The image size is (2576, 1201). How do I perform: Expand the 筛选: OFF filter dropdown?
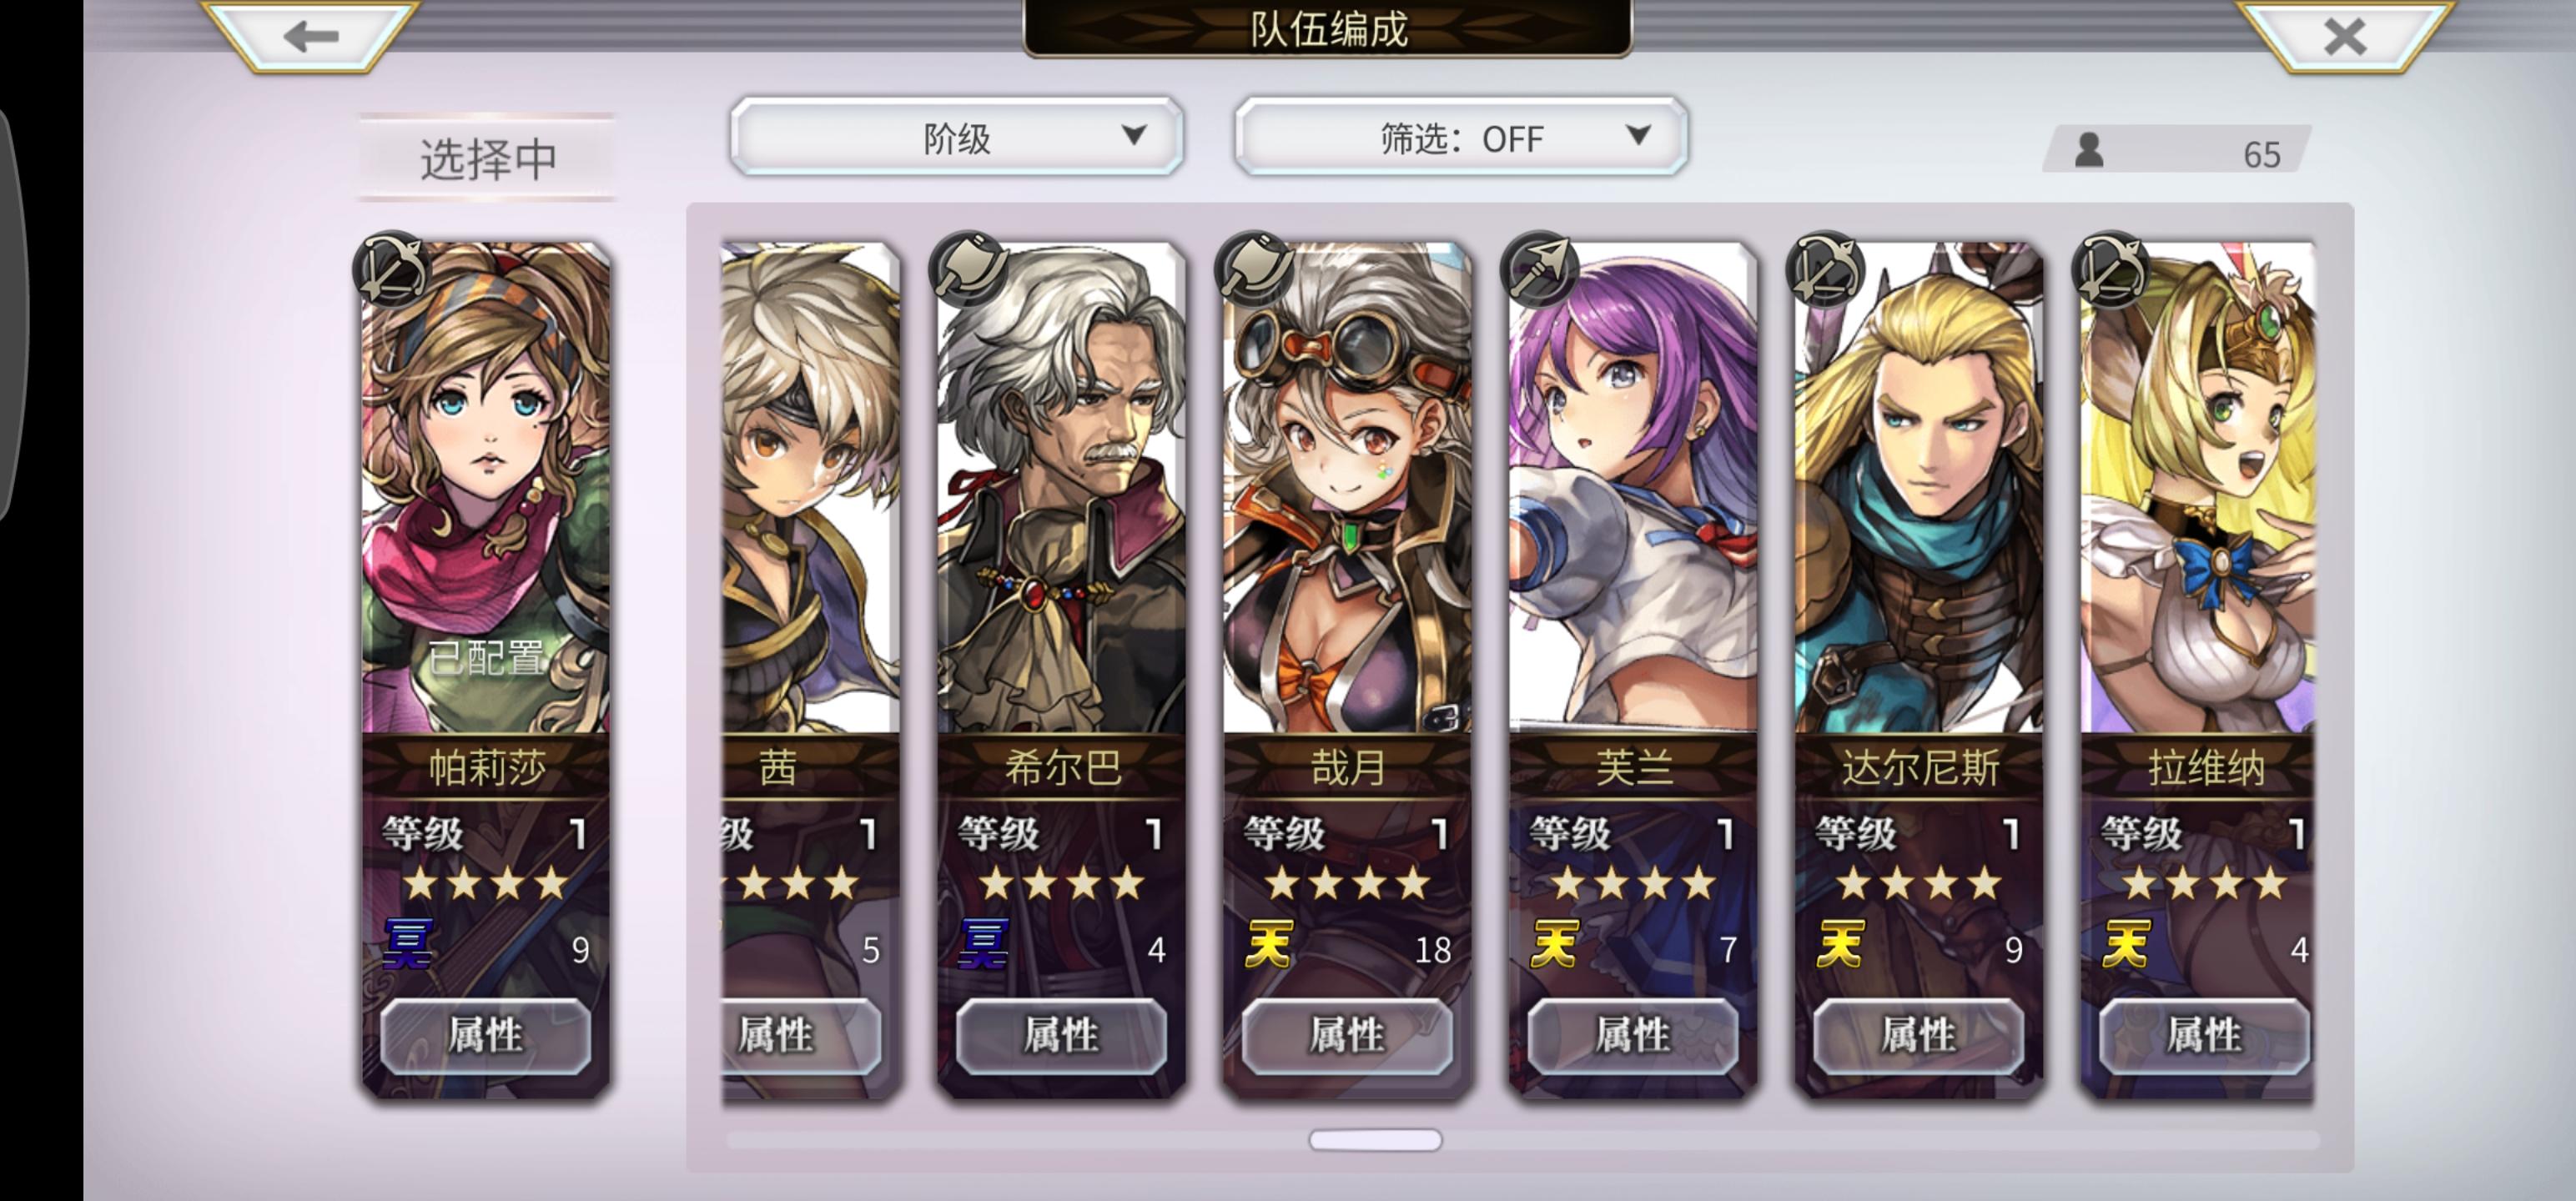click(1461, 137)
